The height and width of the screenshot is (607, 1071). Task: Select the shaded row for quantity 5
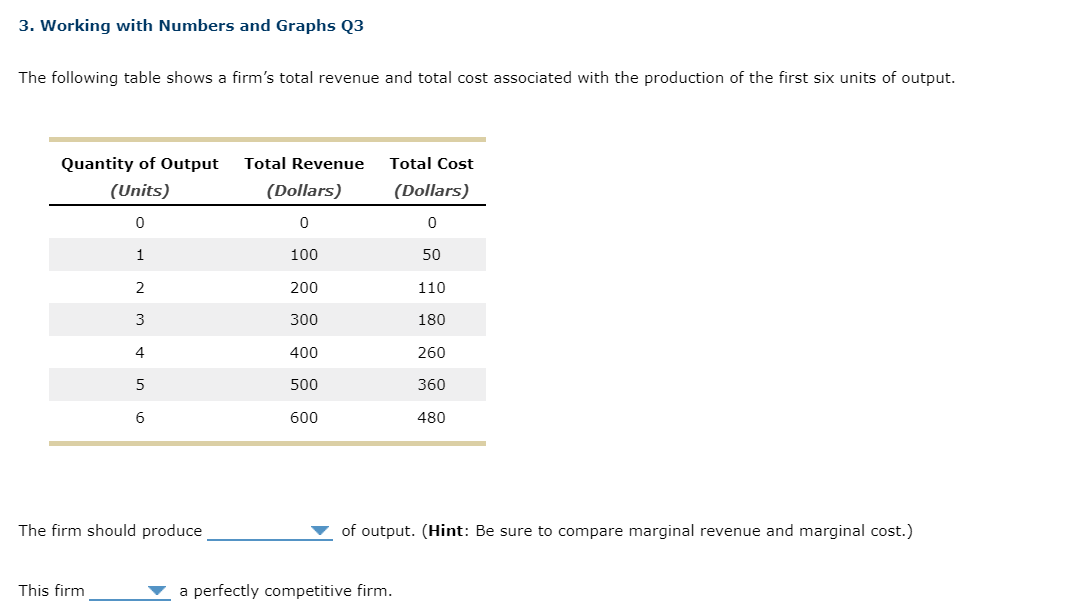[x=267, y=384]
